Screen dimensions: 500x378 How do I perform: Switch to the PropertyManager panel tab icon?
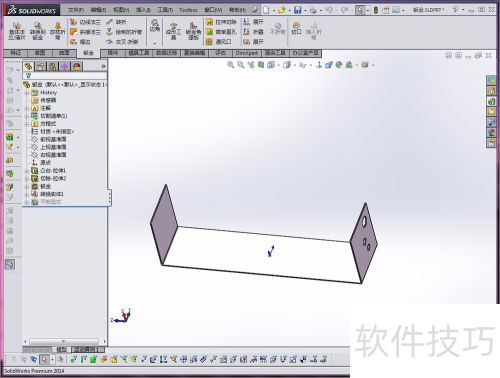pyautogui.click(x=40, y=67)
